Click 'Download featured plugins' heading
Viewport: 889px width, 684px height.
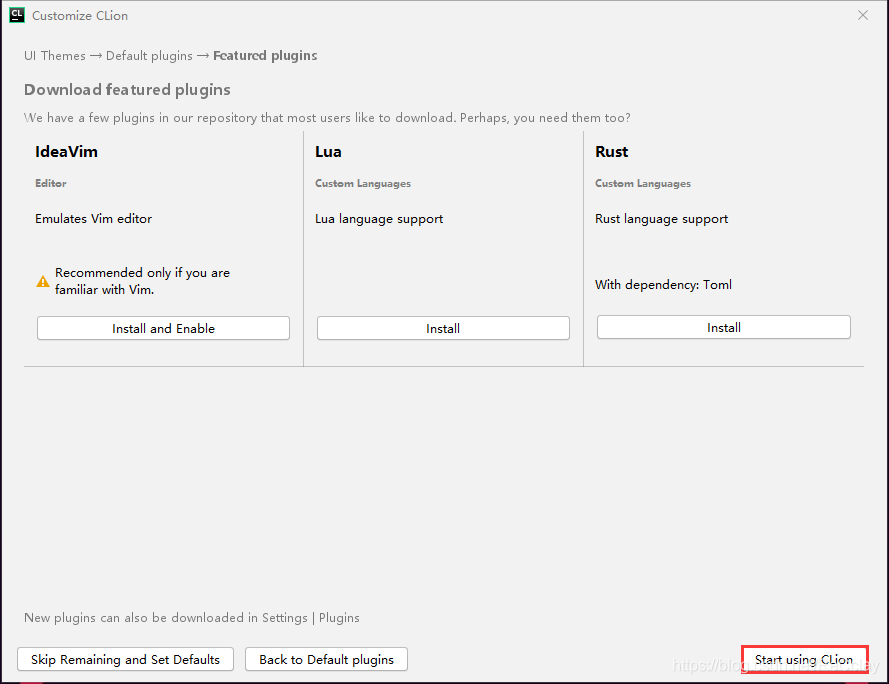127,90
